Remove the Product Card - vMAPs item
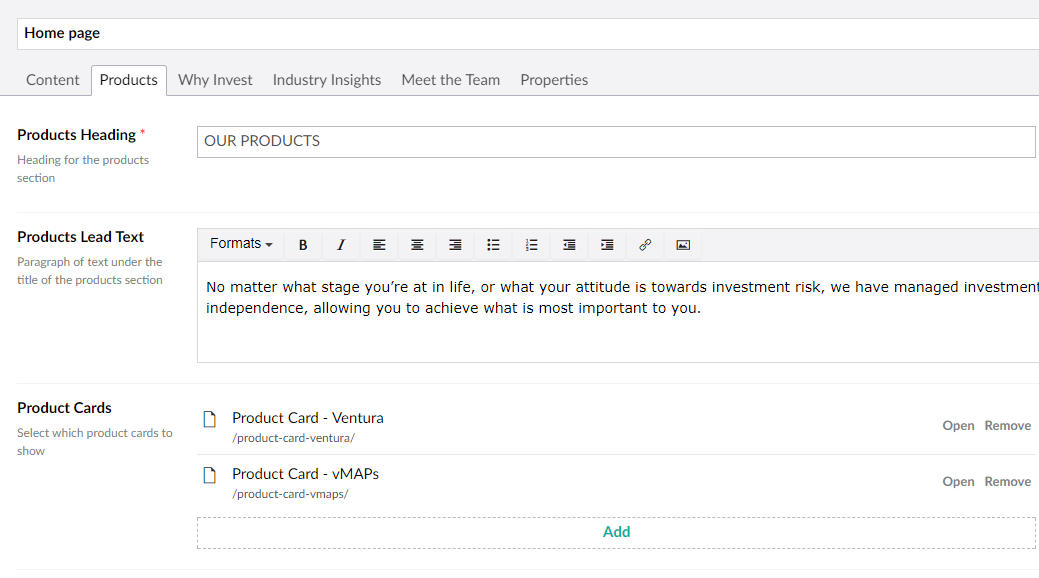 (x=1007, y=482)
